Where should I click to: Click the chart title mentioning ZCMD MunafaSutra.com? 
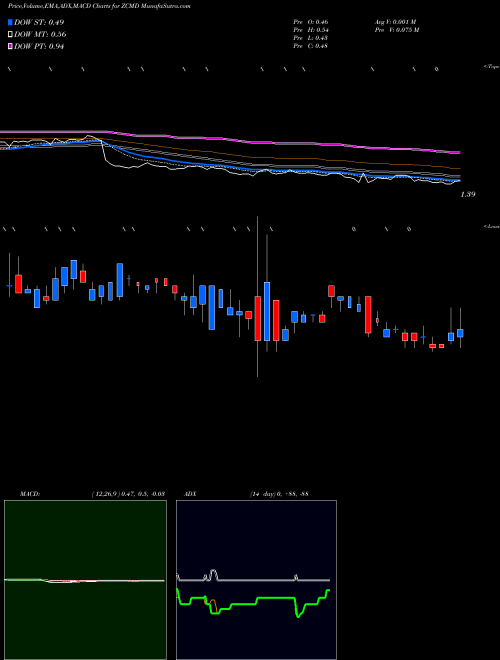pos(99,7)
